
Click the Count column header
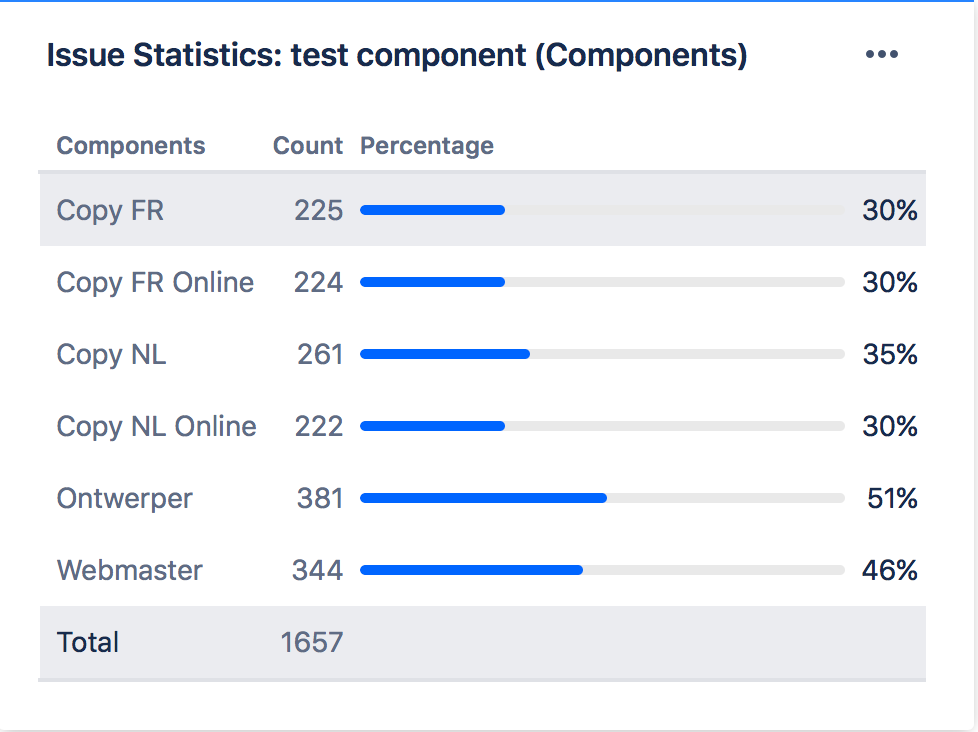pyautogui.click(x=308, y=146)
